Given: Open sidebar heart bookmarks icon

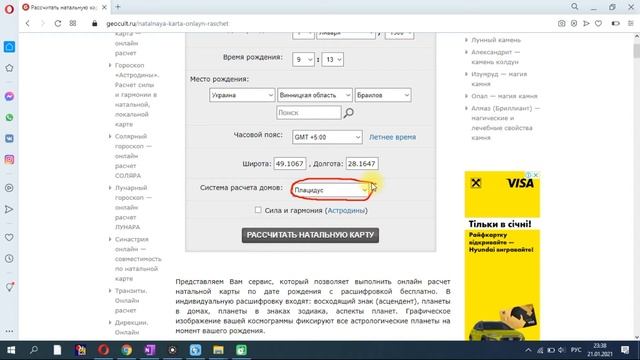Looking at the screenshot, I should coord(9,238).
